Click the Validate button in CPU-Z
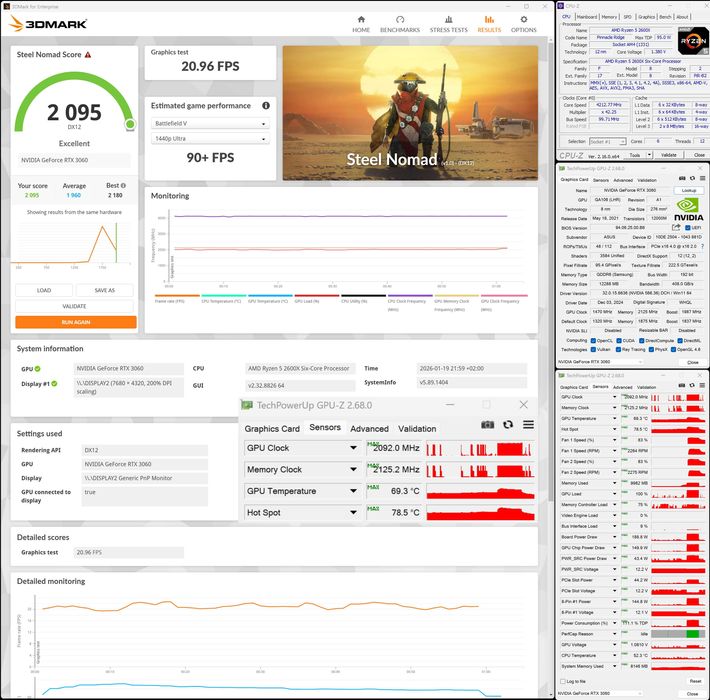The width and height of the screenshot is (710, 700). click(668, 155)
